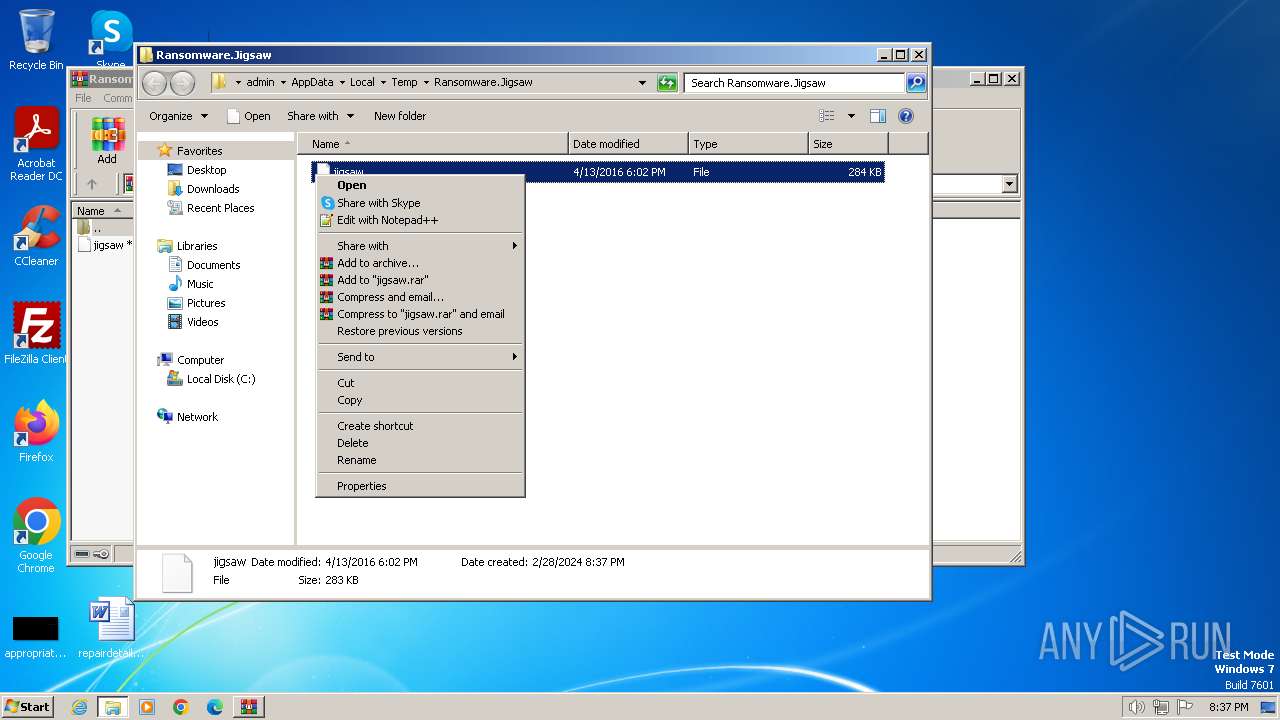1280x720 pixels.
Task: Open File menu in WinRAR window
Action: (x=84, y=98)
